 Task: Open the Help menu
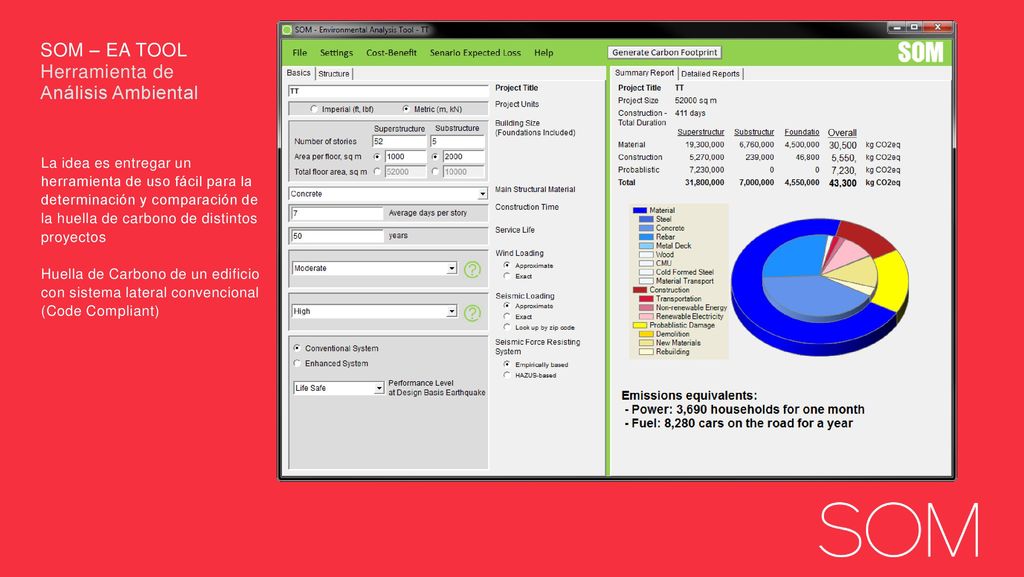543,53
